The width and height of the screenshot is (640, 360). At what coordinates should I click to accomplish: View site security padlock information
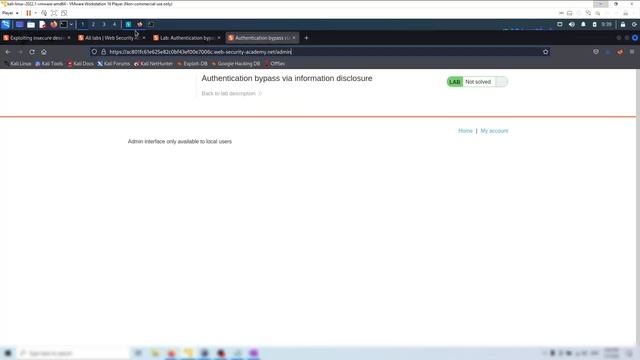[x=104, y=52]
